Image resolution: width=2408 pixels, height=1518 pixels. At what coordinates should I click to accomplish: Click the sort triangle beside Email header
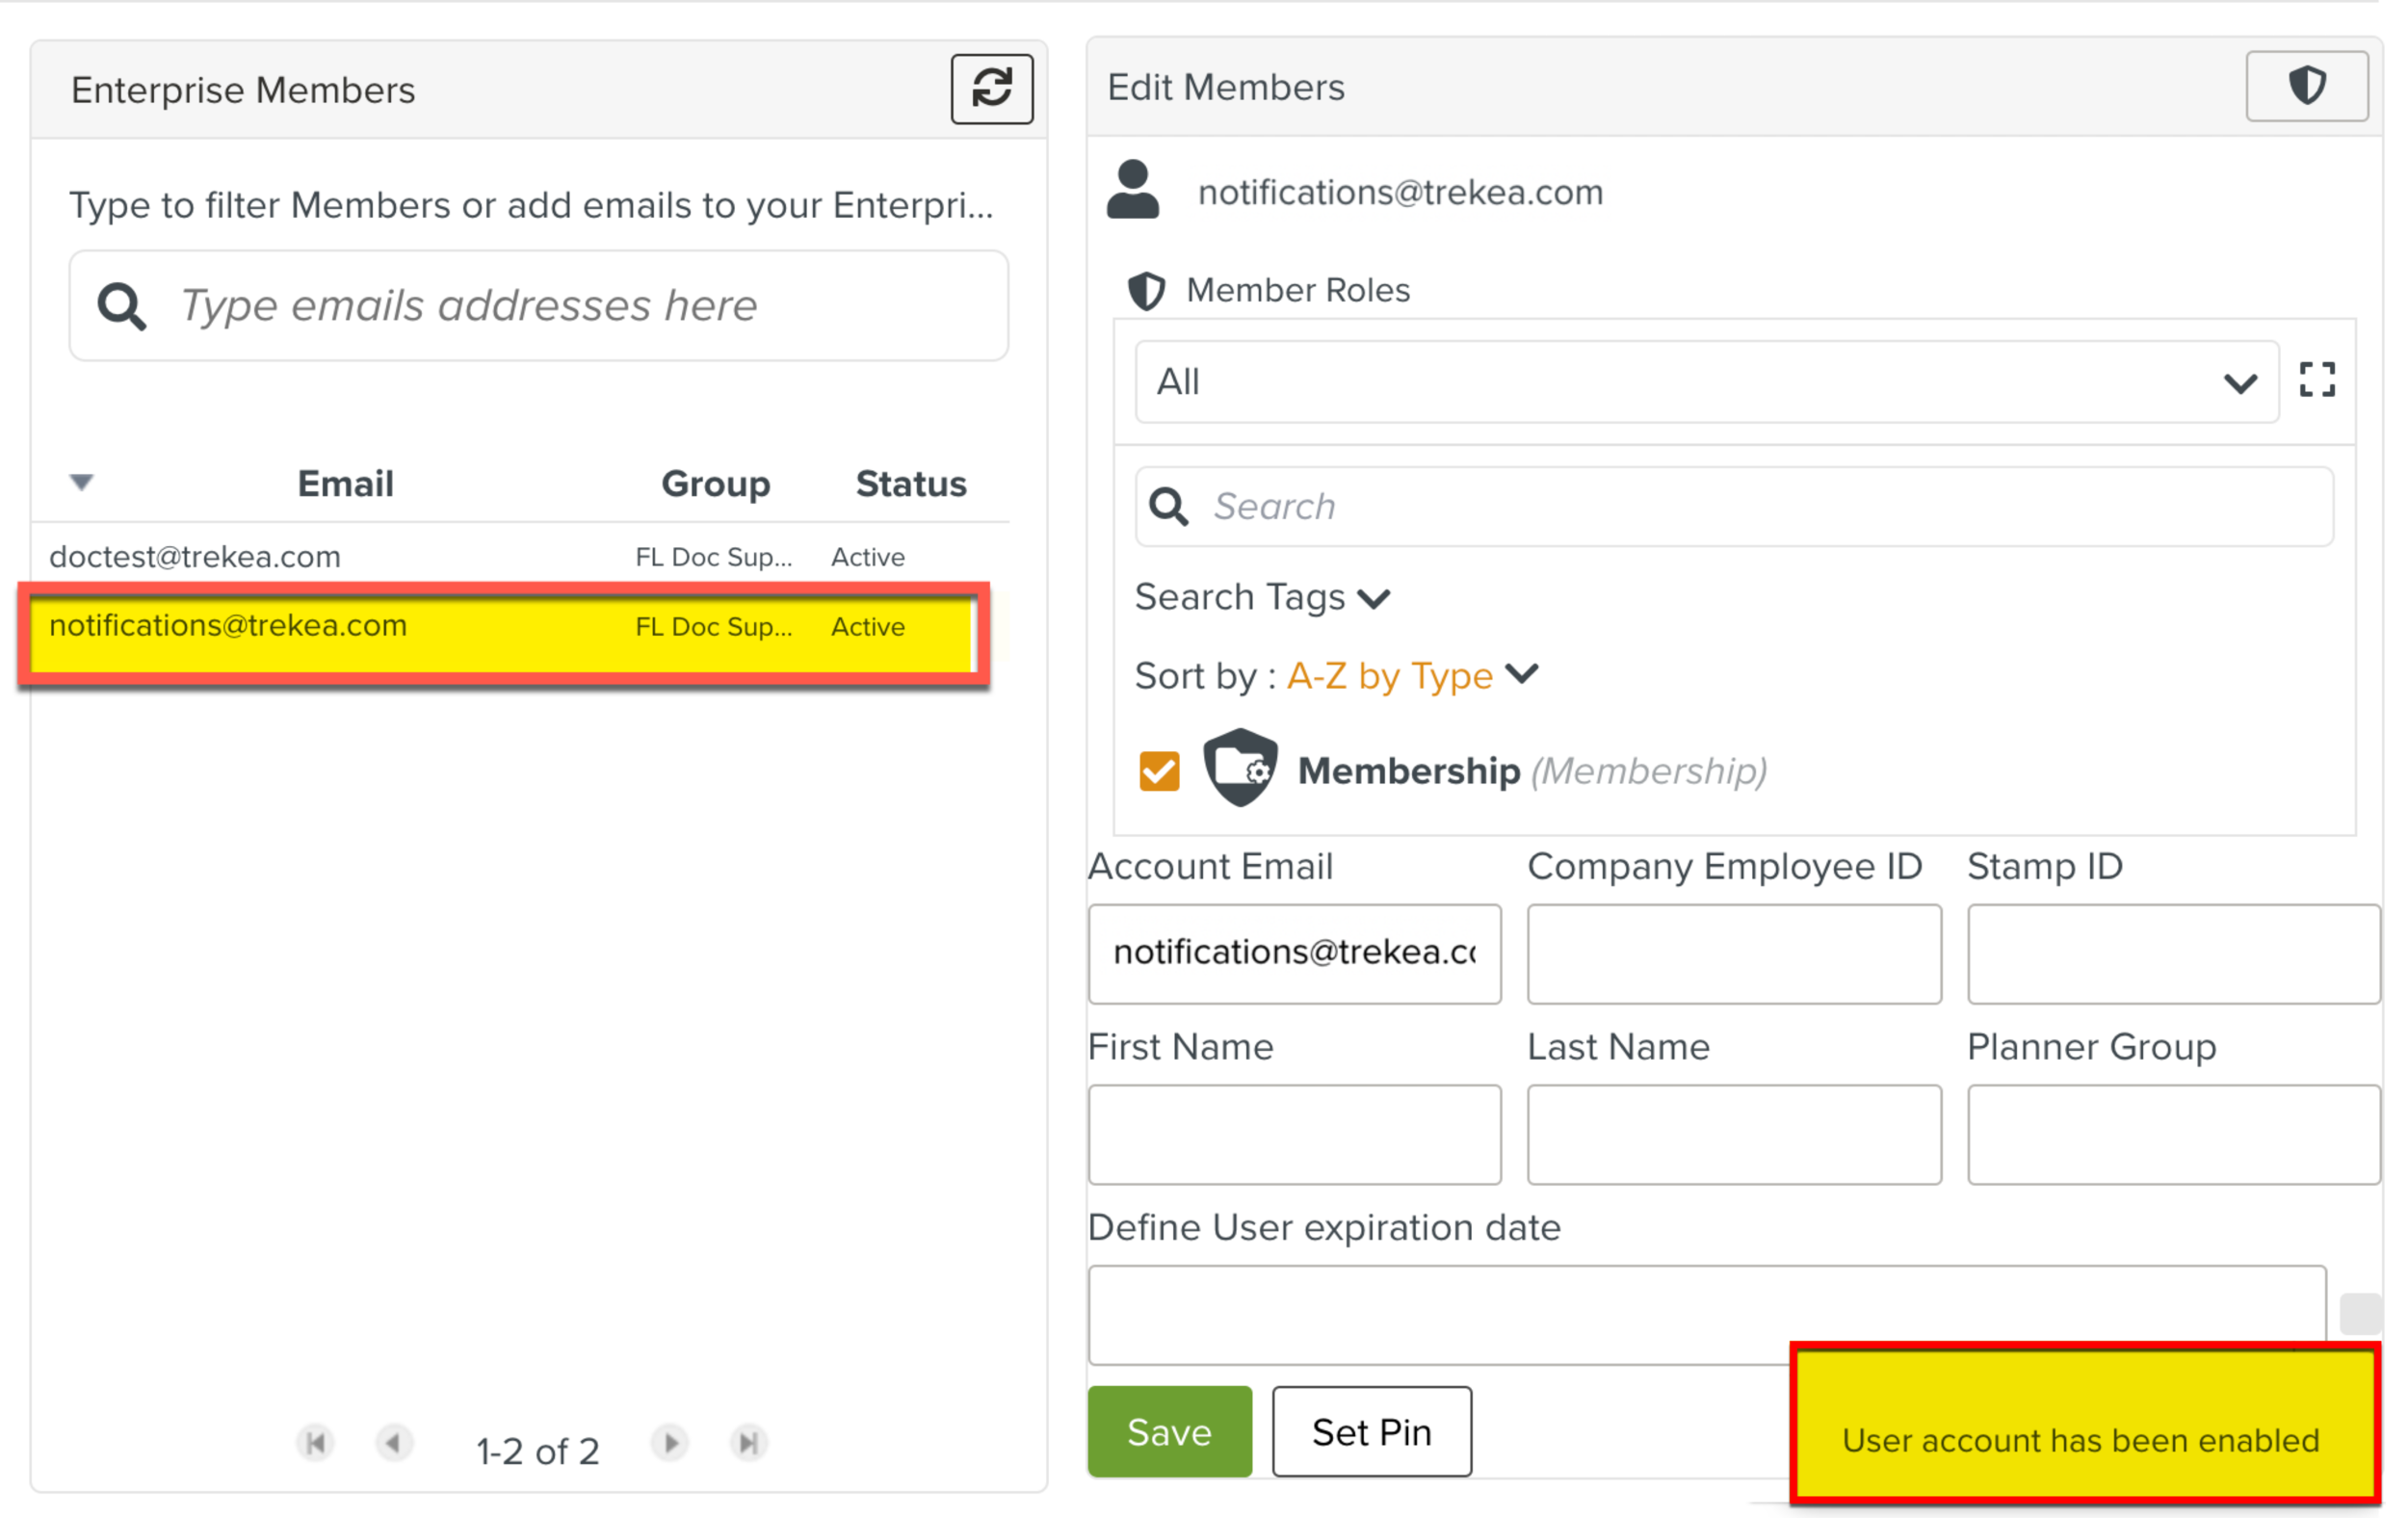pyautogui.click(x=82, y=483)
